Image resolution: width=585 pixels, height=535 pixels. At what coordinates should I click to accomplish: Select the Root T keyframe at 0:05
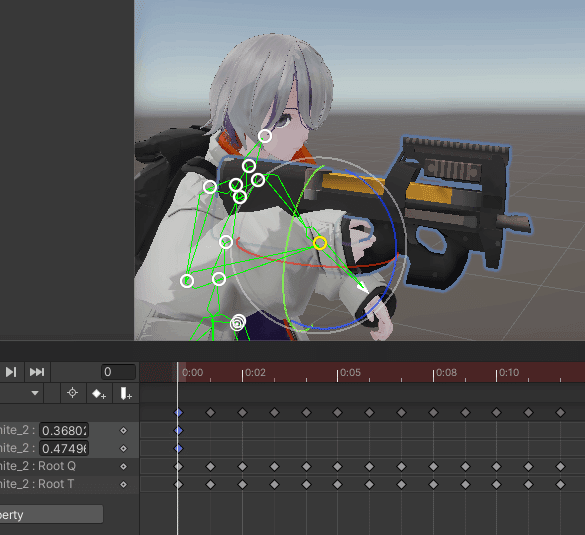(x=338, y=484)
